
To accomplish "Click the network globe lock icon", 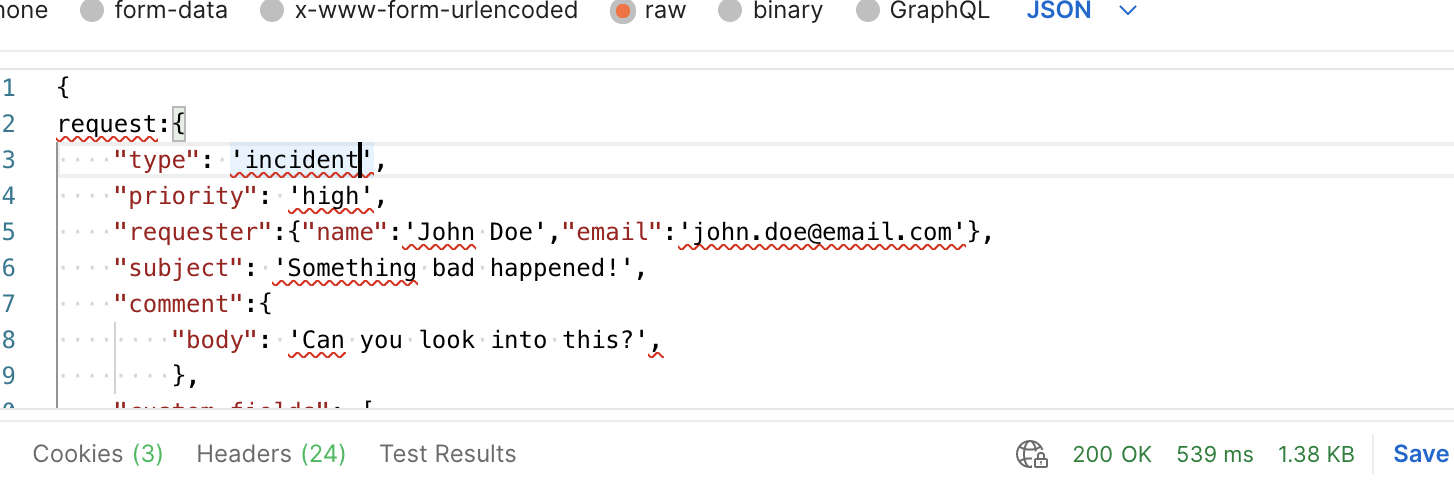I will 1031,455.
